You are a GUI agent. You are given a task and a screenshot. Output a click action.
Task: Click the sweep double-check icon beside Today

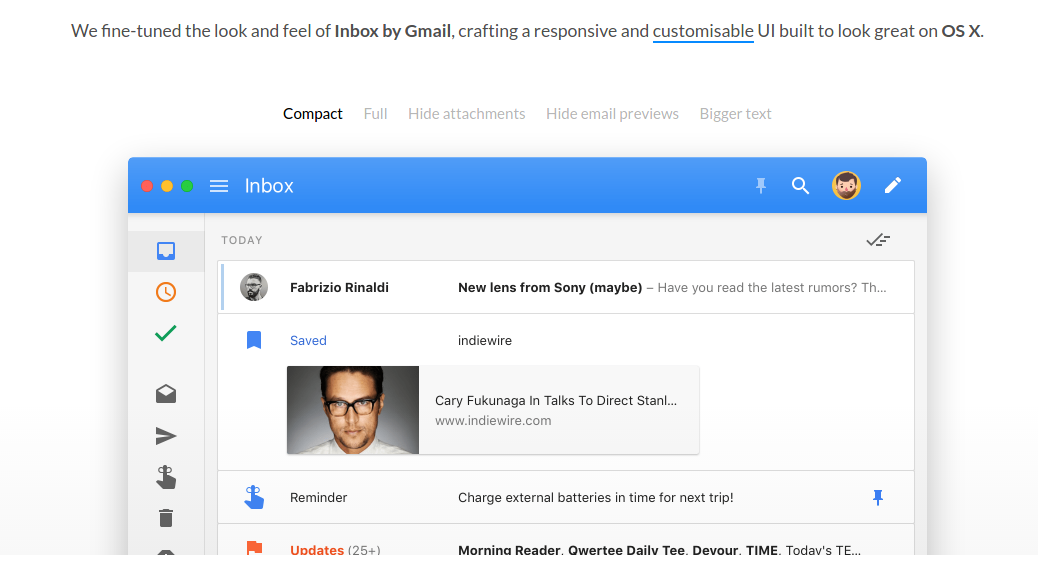click(x=878, y=240)
